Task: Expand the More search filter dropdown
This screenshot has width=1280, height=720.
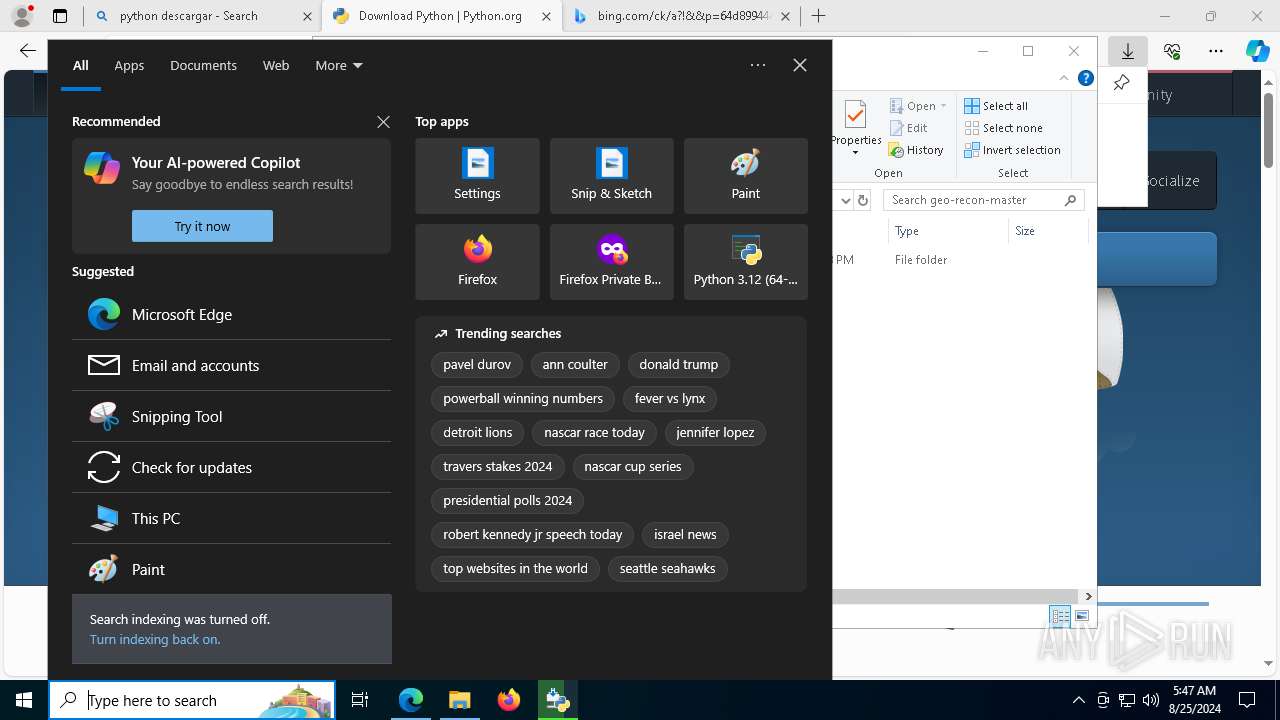Action: tap(339, 65)
